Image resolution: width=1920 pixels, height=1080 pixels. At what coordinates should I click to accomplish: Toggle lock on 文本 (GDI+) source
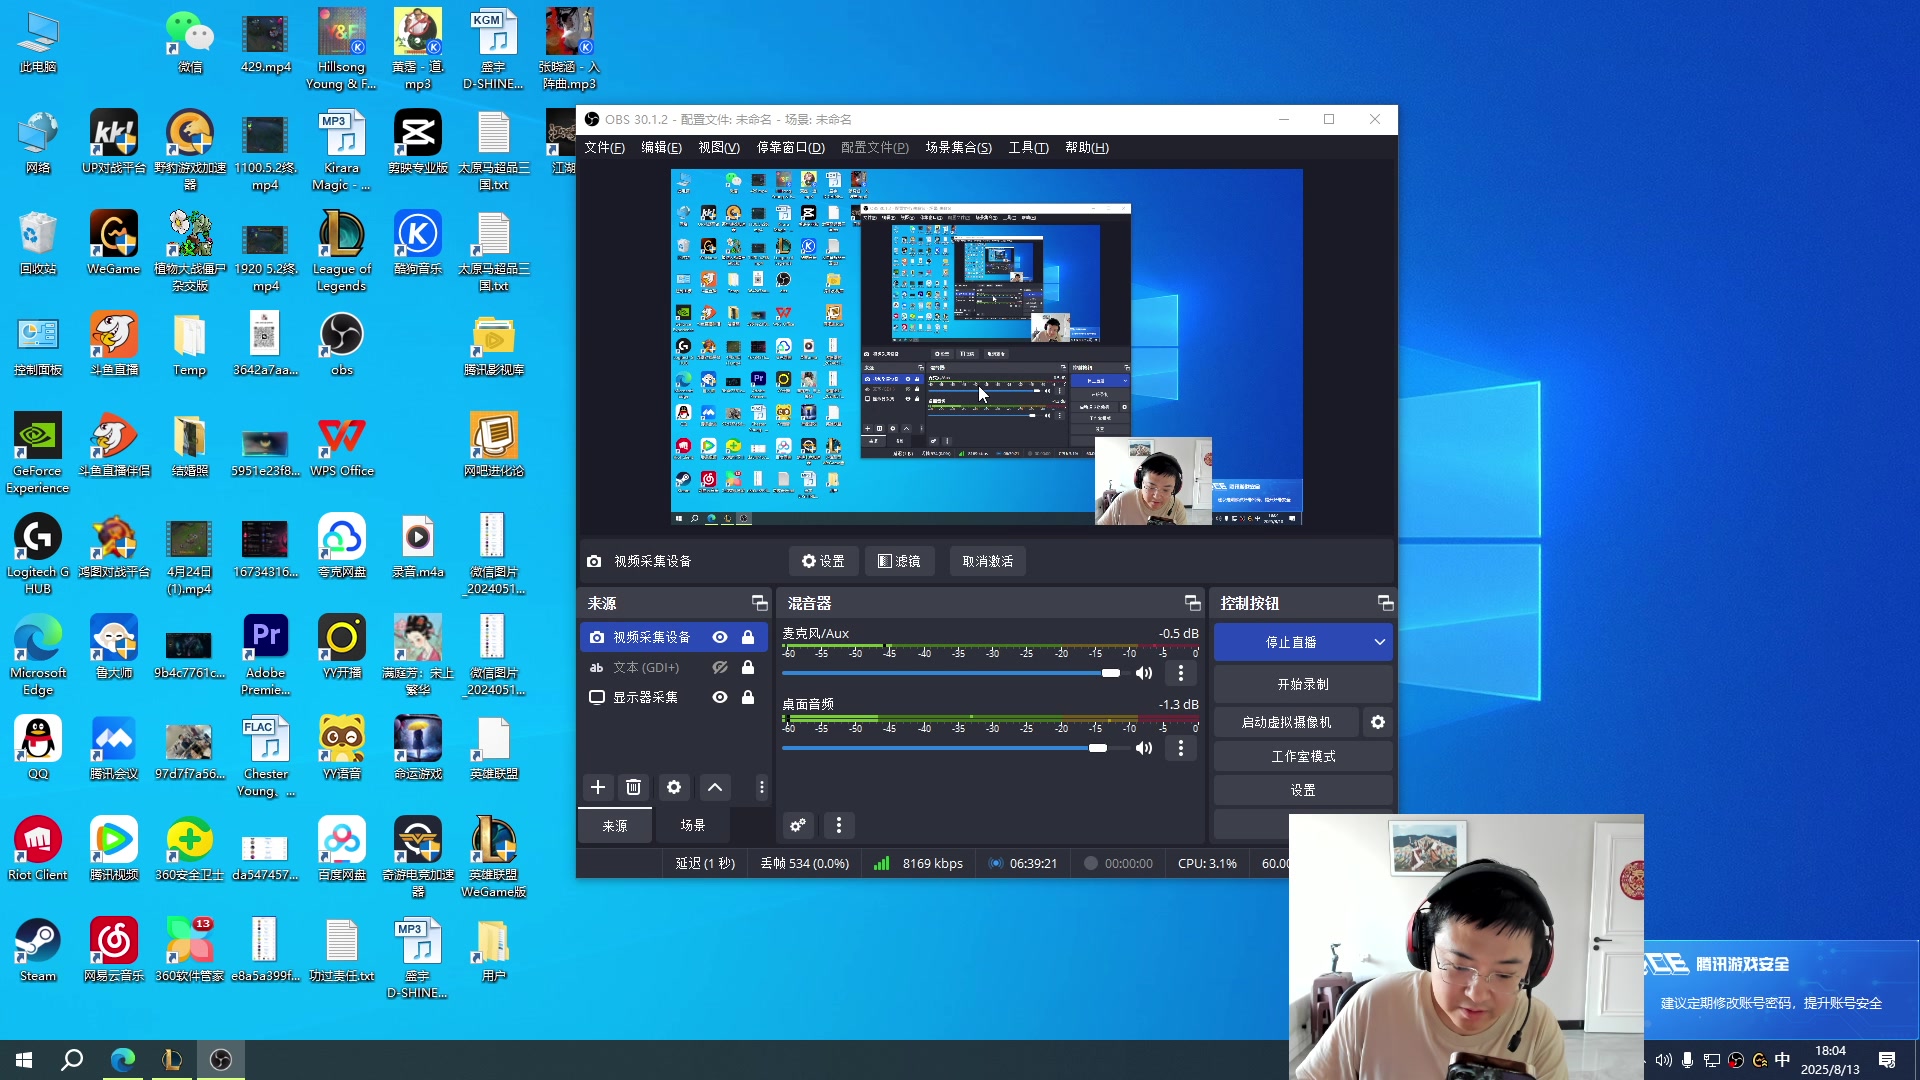click(x=748, y=667)
